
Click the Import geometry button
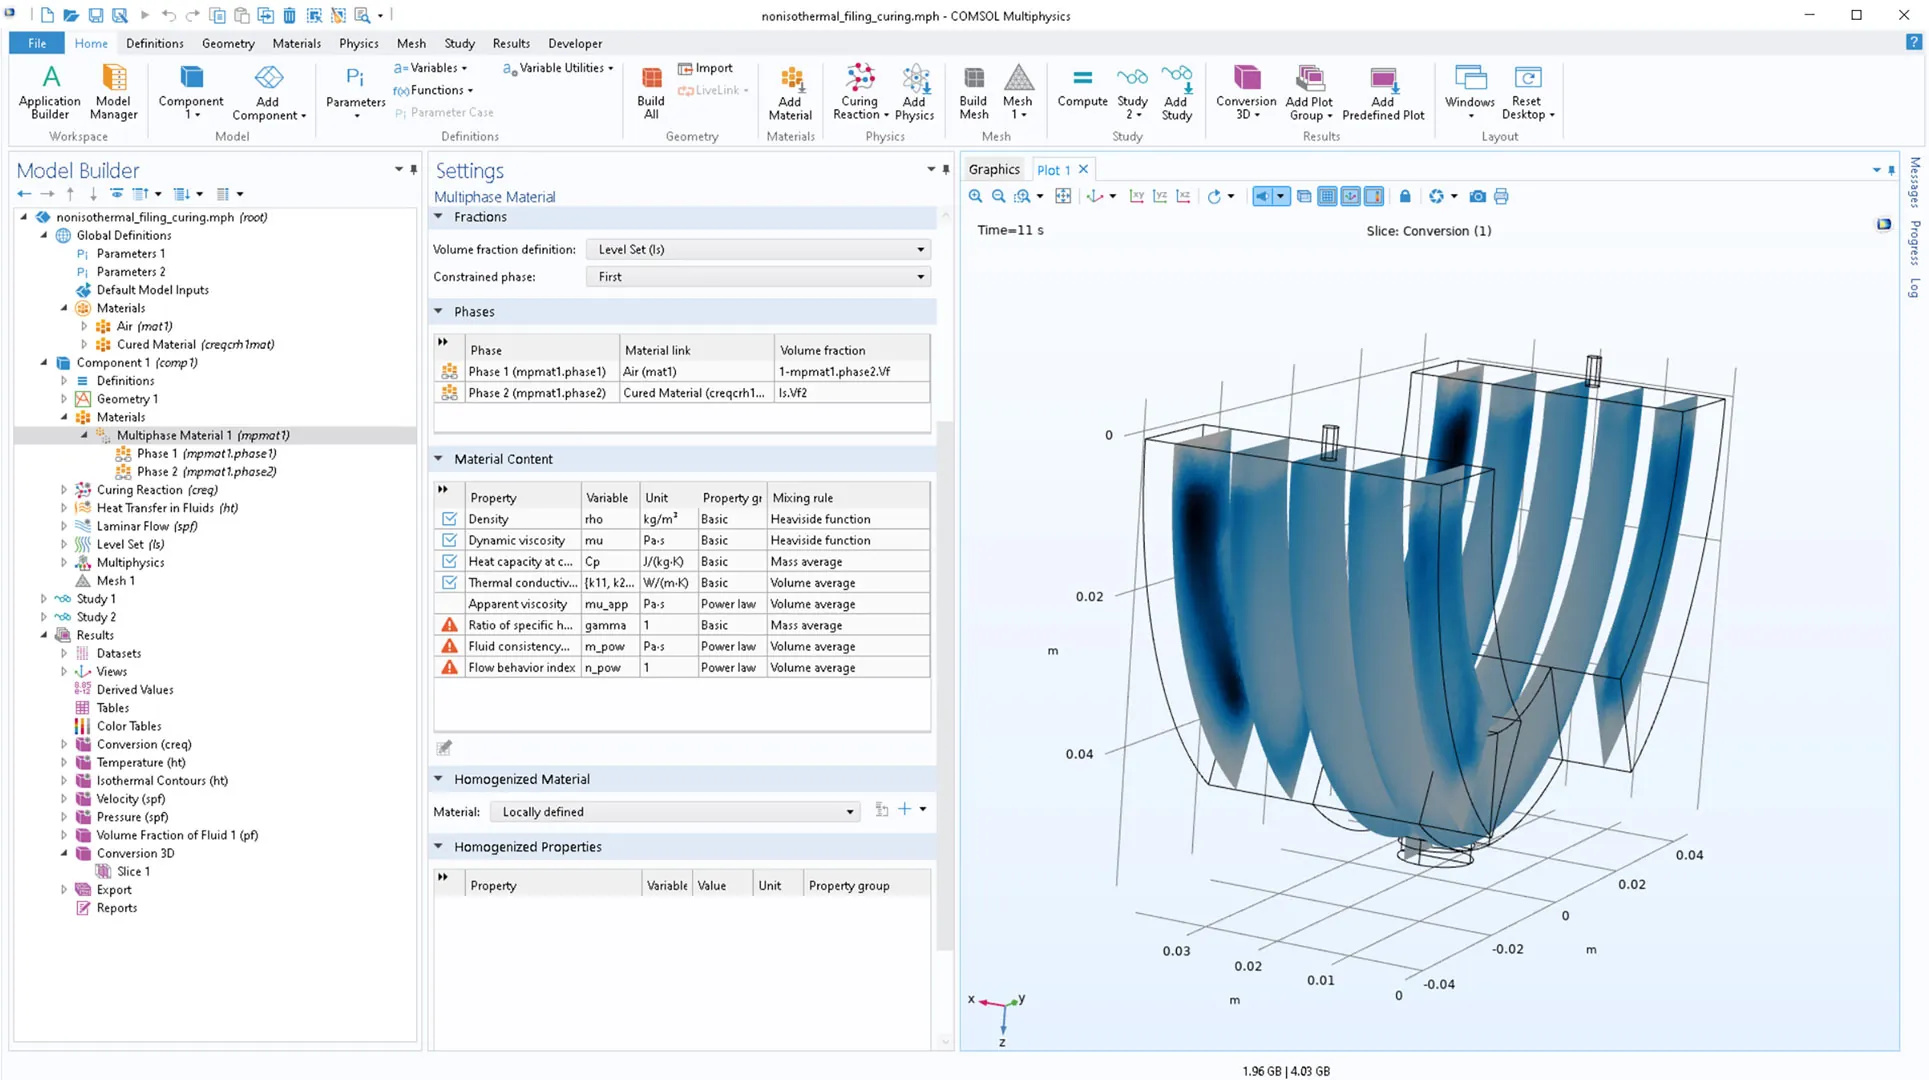(x=705, y=68)
